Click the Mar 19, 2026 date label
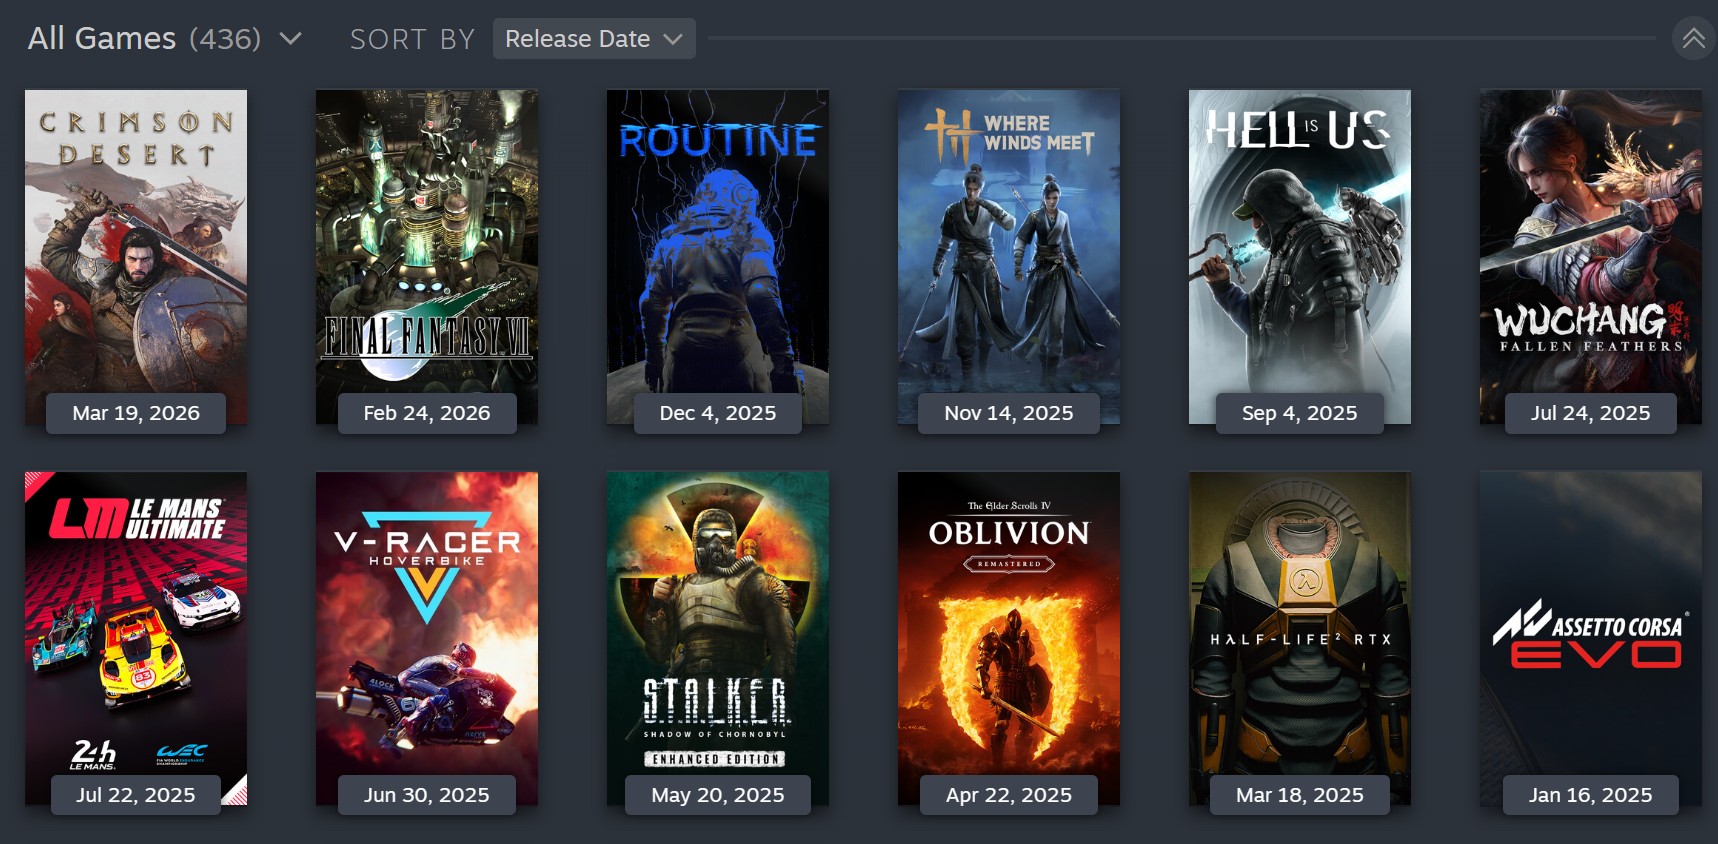The image size is (1718, 844). (136, 413)
